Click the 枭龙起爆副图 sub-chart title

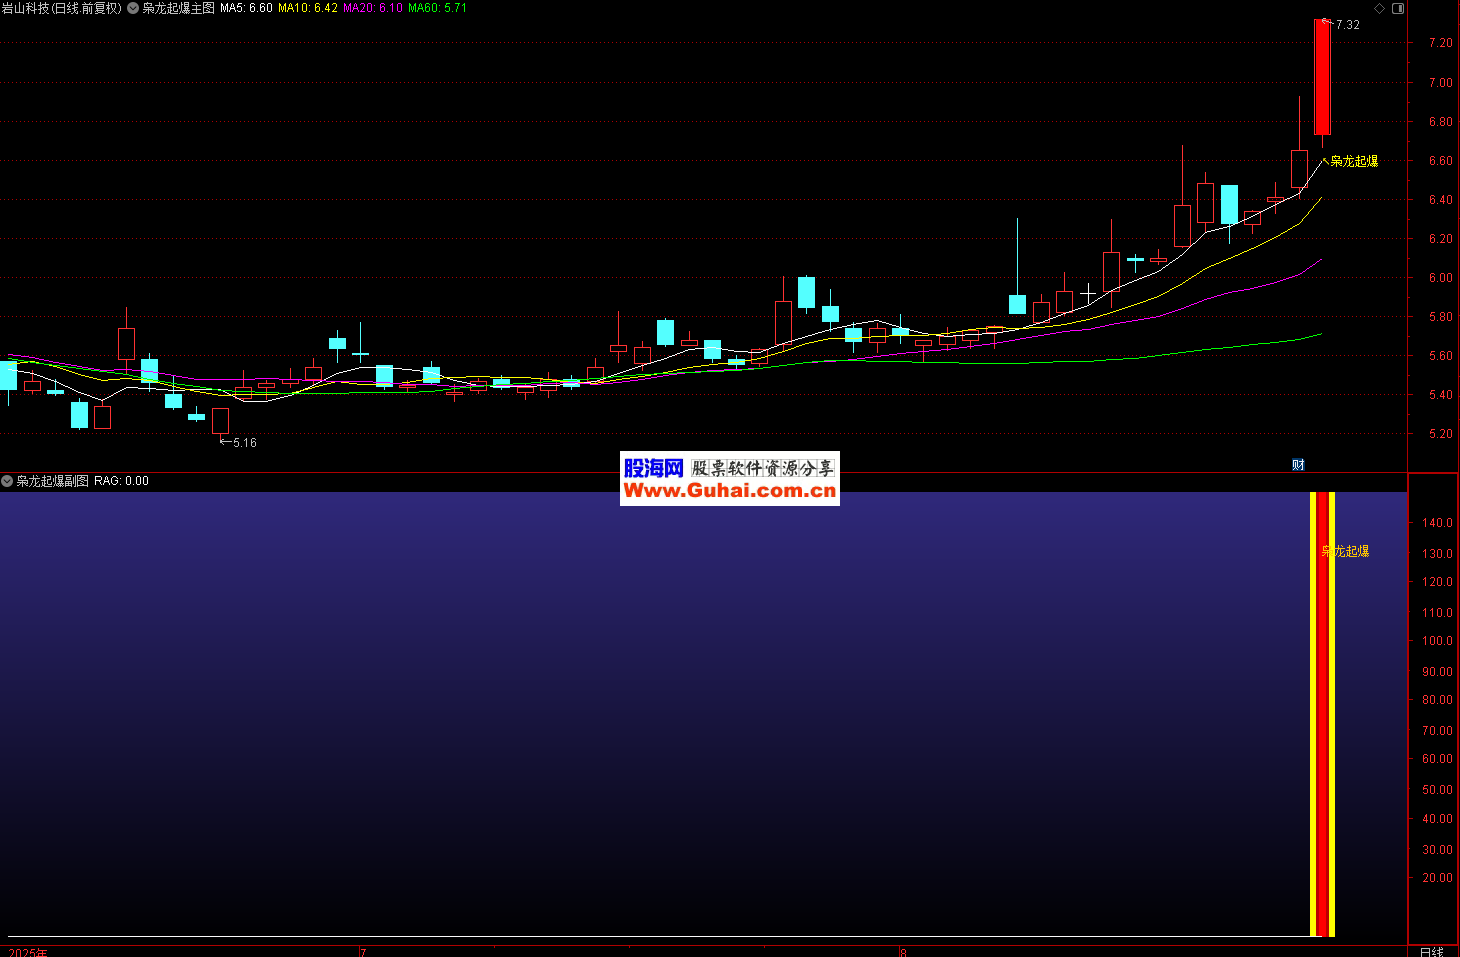[52, 481]
